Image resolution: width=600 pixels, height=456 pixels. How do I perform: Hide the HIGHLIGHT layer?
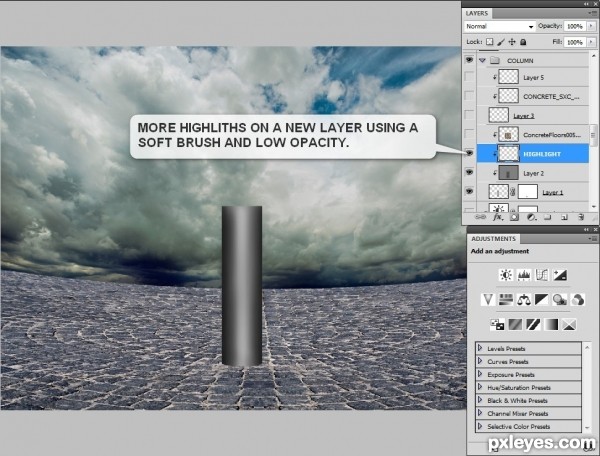[x=469, y=153]
